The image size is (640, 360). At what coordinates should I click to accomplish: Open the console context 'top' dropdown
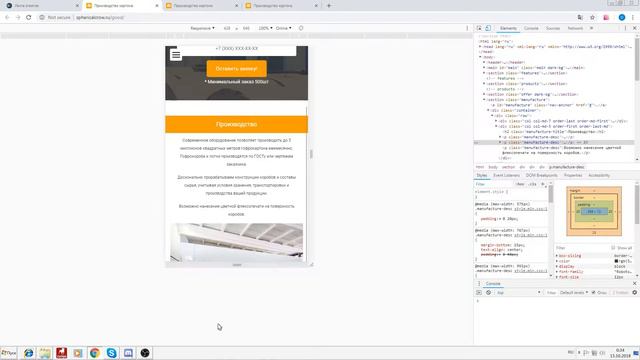519,293
